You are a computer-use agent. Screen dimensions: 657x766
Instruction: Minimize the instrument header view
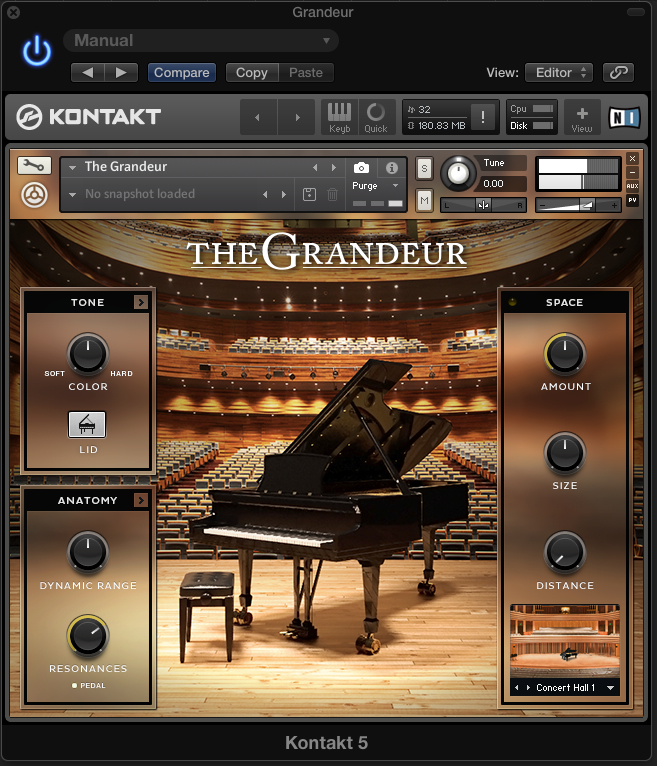point(633,172)
